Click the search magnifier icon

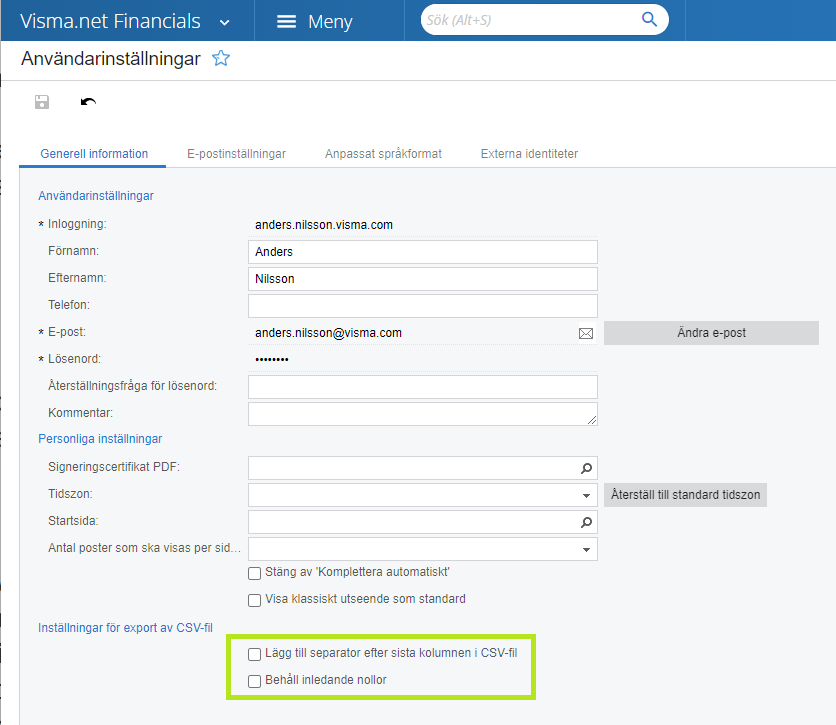pyautogui.click(x=650, y=20)
